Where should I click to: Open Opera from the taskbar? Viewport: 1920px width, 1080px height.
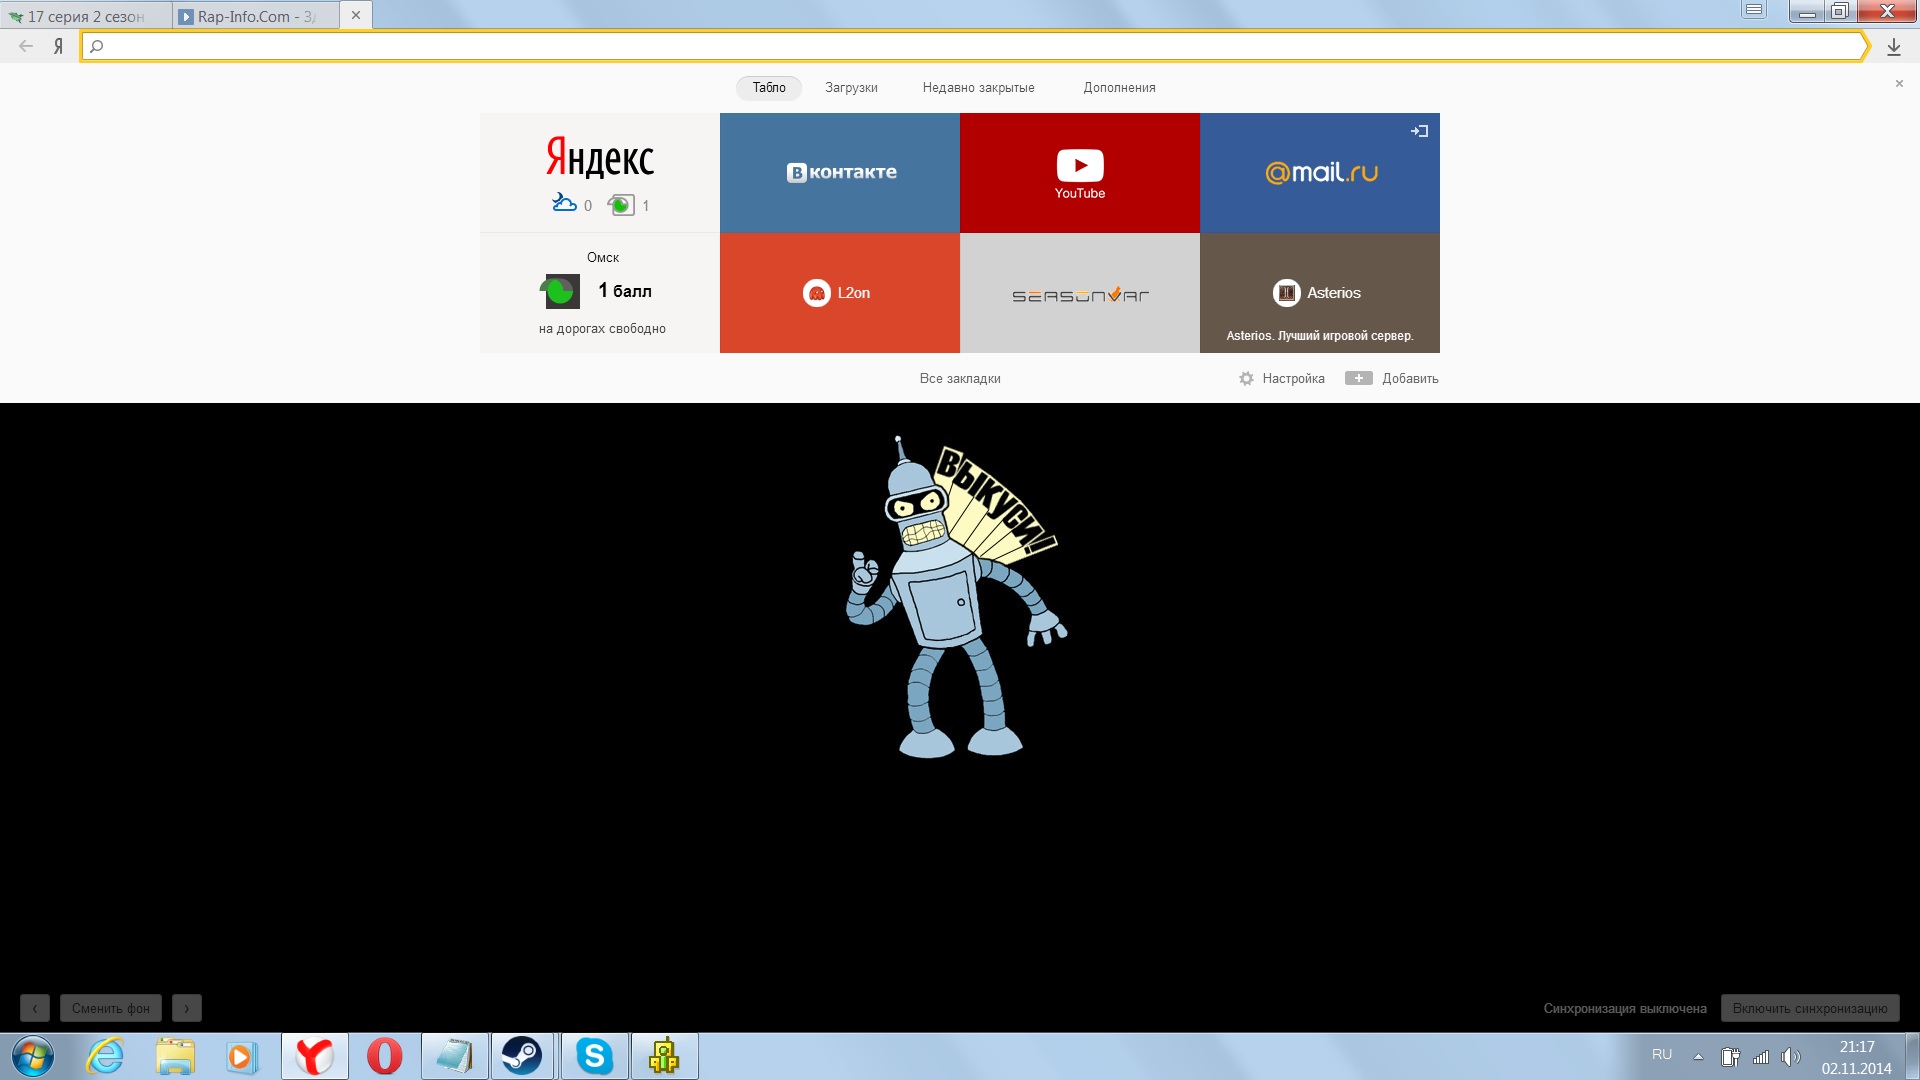(385, 1056)
